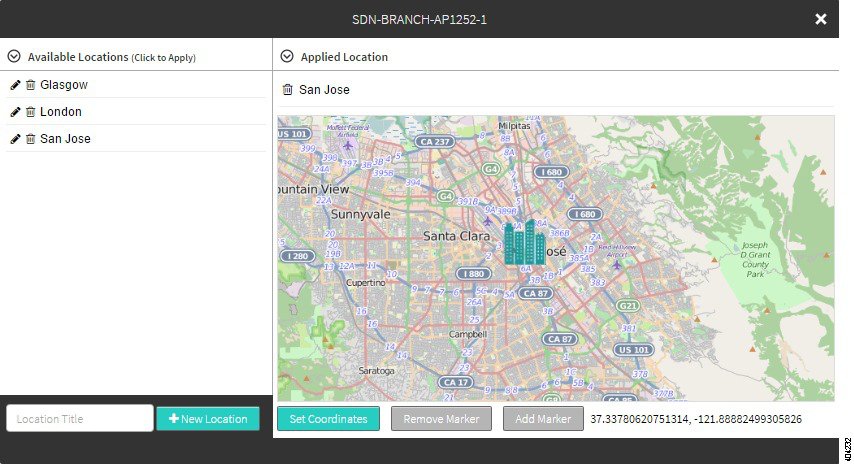Edit the London location with pencil icon
This screenshot has width=854, height=464.
point(15,112)
